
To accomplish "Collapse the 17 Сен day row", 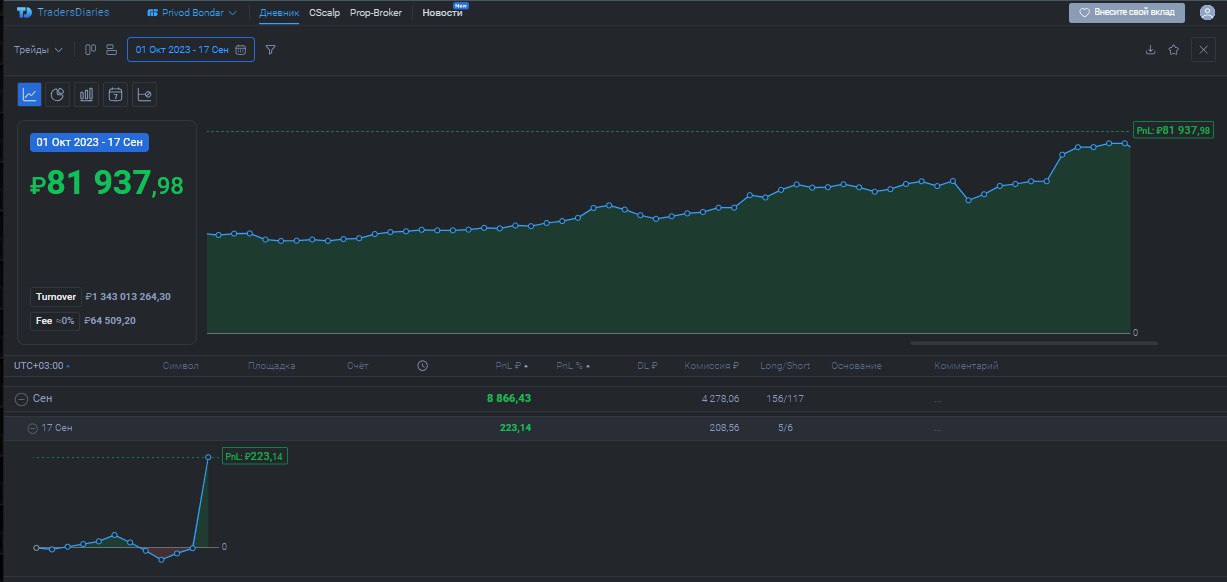I will point(32,428).
